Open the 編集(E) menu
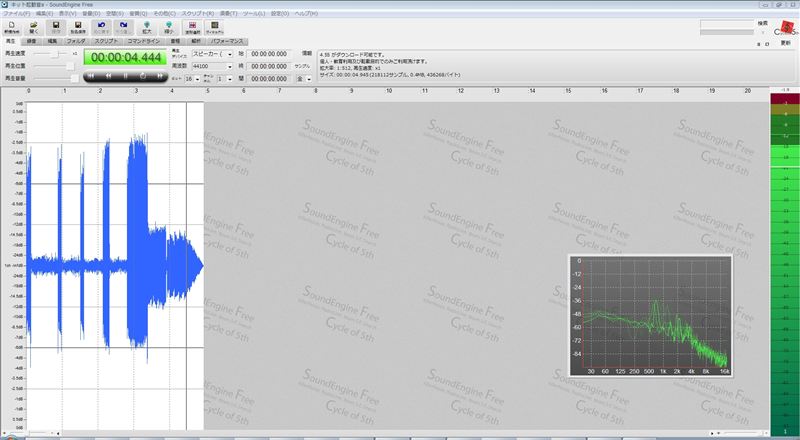This screenshot has width=800, height=440. pos(44,14)
